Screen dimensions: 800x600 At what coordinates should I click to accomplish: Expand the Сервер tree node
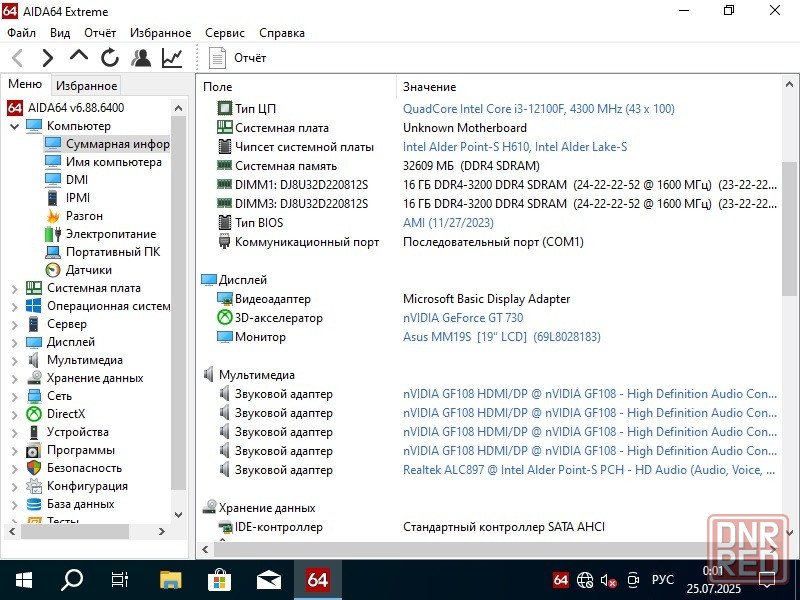point(14,324)
